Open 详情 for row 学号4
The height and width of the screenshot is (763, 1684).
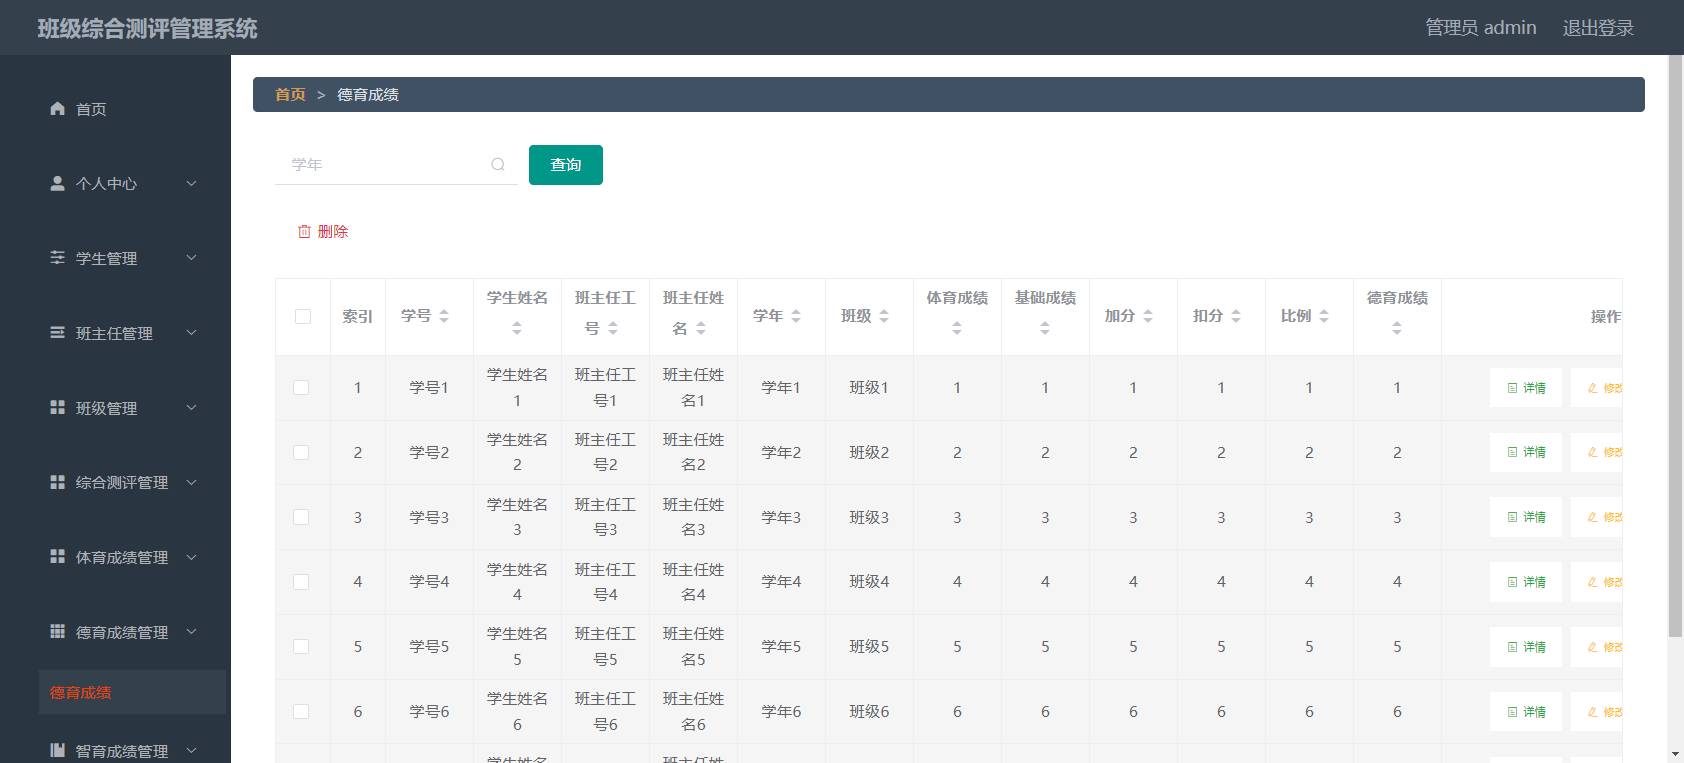pyautogui.click(x=1526, y=582)
